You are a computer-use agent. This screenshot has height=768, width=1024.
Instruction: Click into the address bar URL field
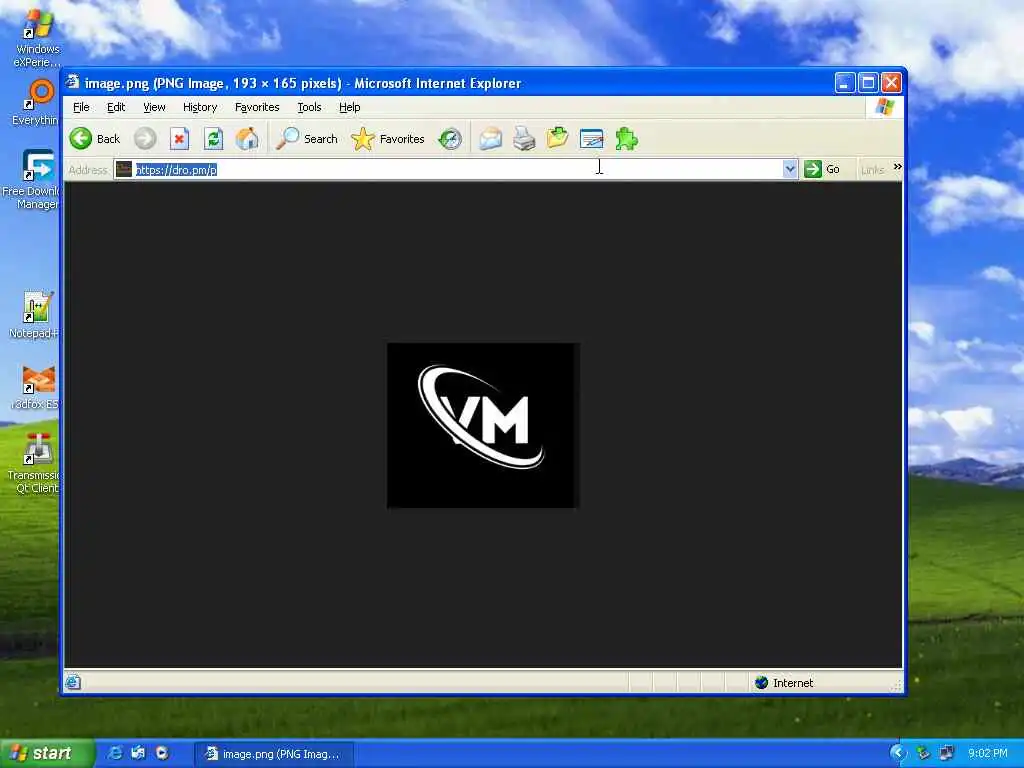tap(457, 169)
